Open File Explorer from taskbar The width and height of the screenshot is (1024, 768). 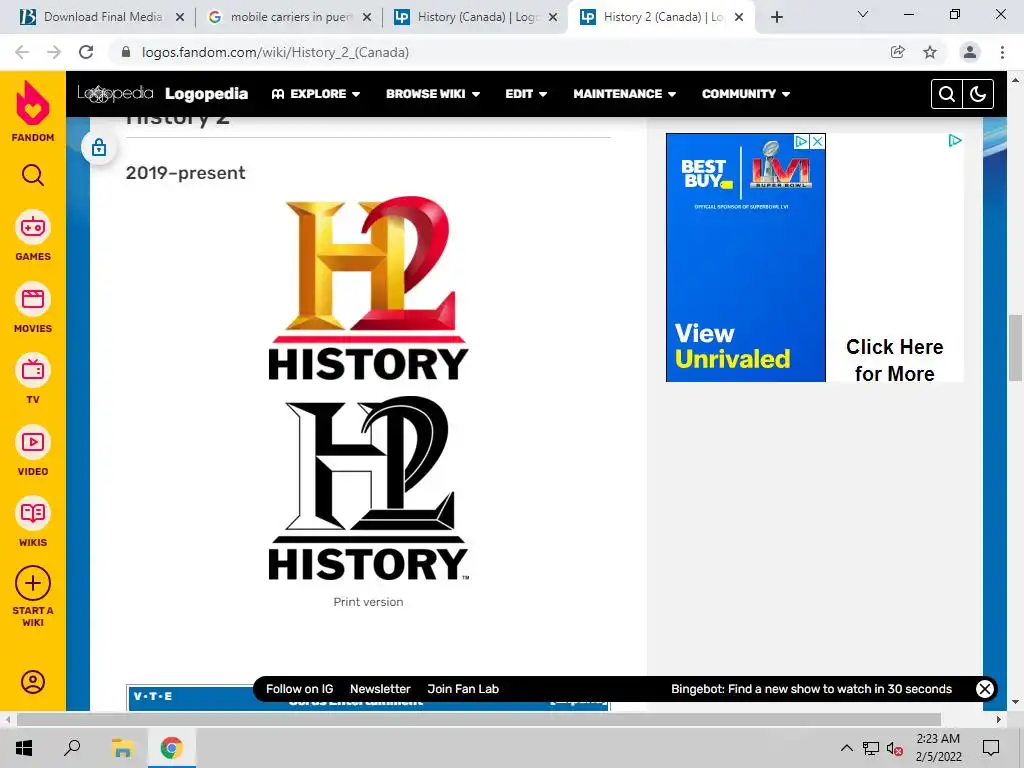coord(121,748)
